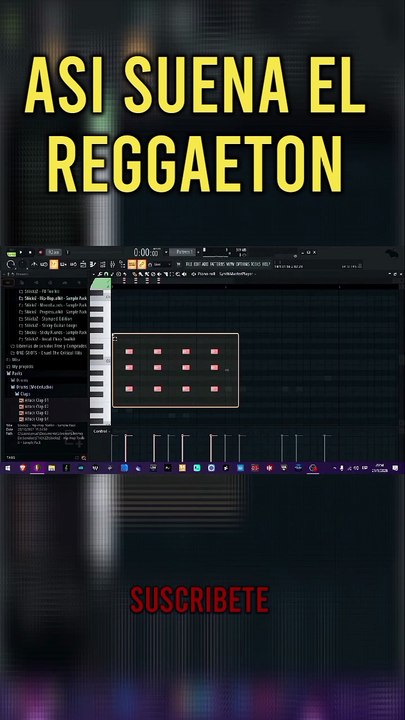Viewport: 405px width, 720px height.
Task: Open the PATTERNS menu
Action: (217, 264)
